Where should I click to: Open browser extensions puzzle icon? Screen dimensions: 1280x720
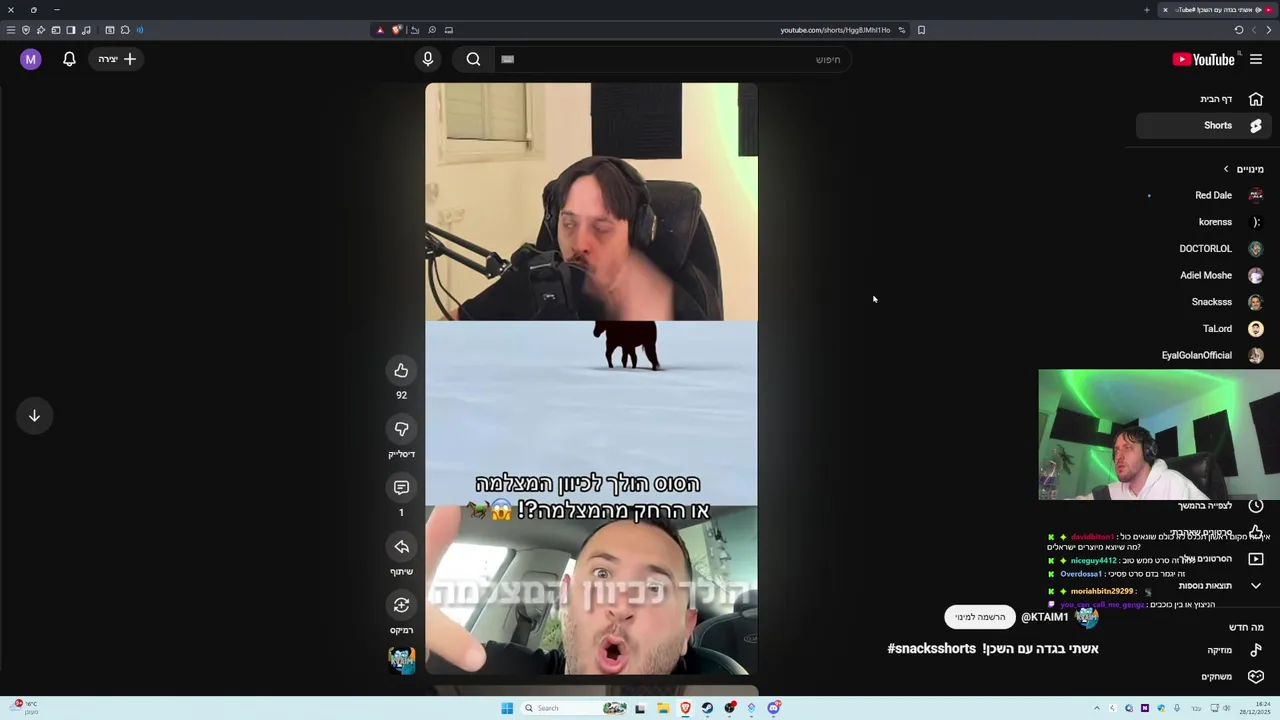[x=125, y=30]
